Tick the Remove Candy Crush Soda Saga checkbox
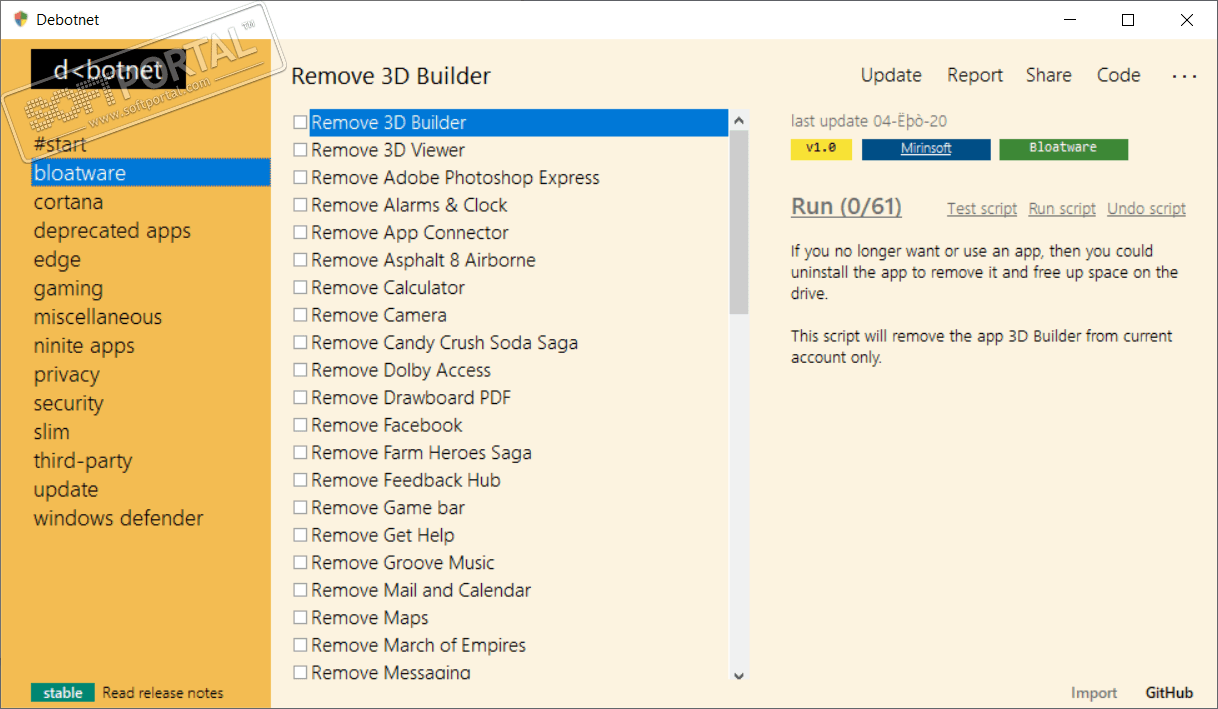 tap(300, 343)
